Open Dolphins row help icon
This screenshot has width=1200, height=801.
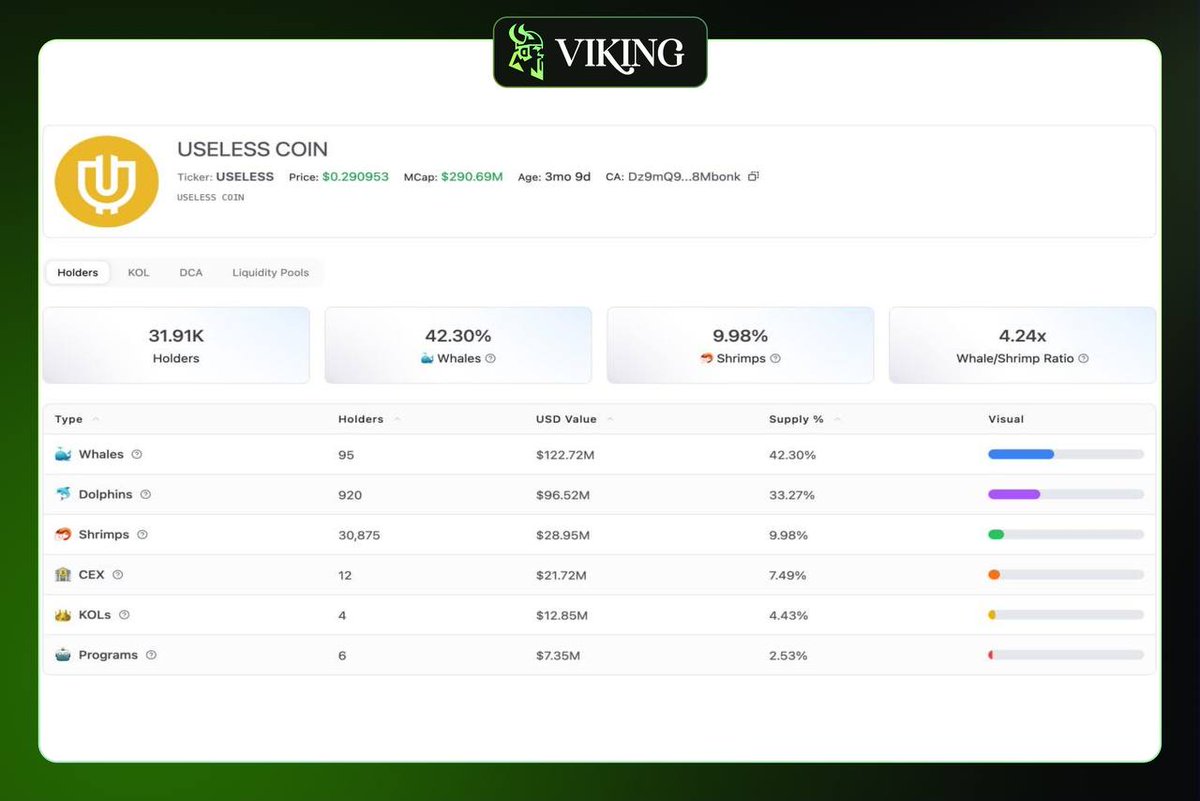pyautogui.click(x=145, y=494)
